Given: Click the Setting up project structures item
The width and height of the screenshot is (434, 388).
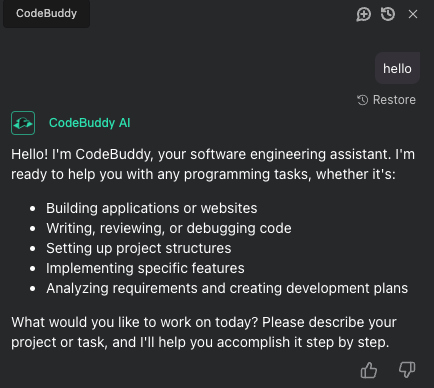Looking at the screenshot, I should coord(139,248).
